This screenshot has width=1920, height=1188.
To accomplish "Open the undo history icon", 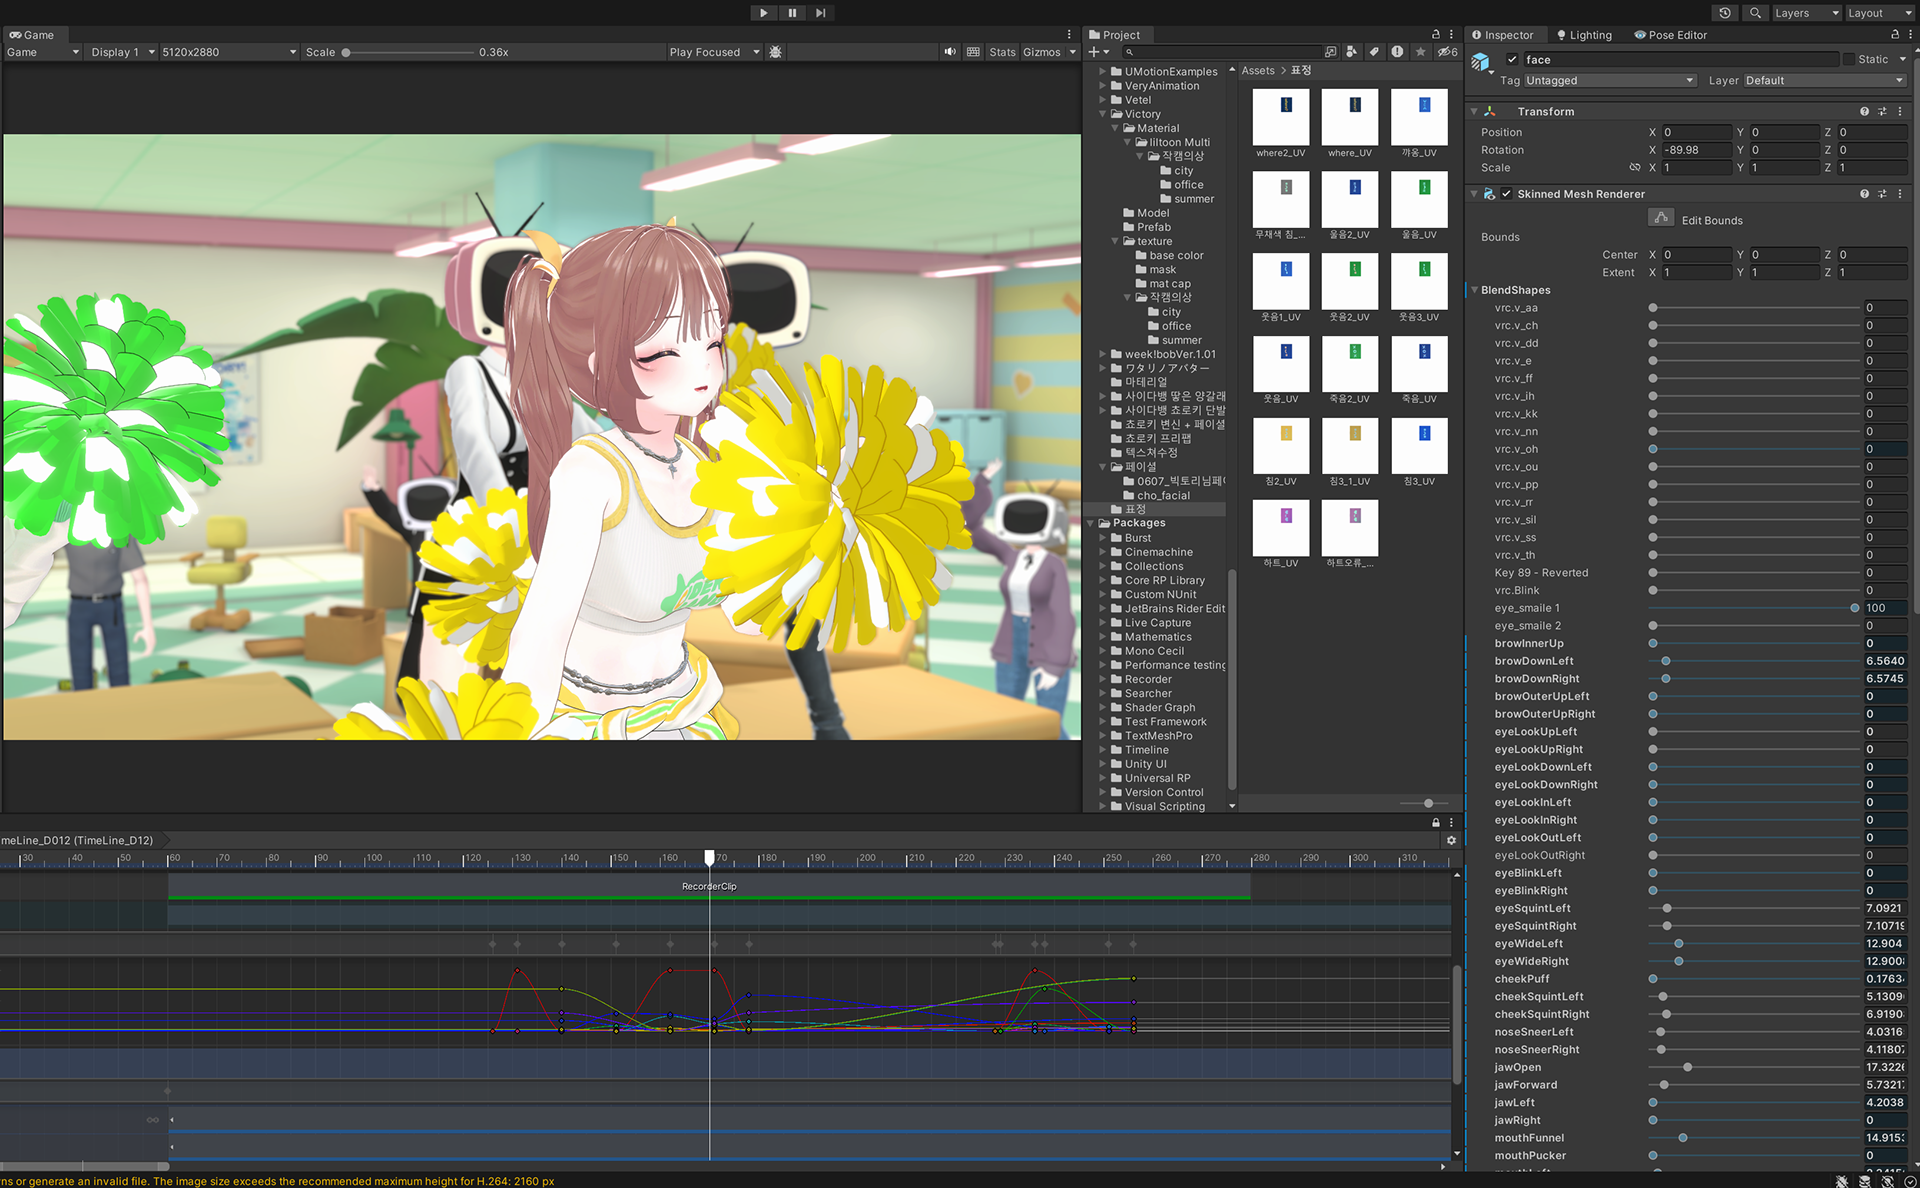I will click(1725, 13).
